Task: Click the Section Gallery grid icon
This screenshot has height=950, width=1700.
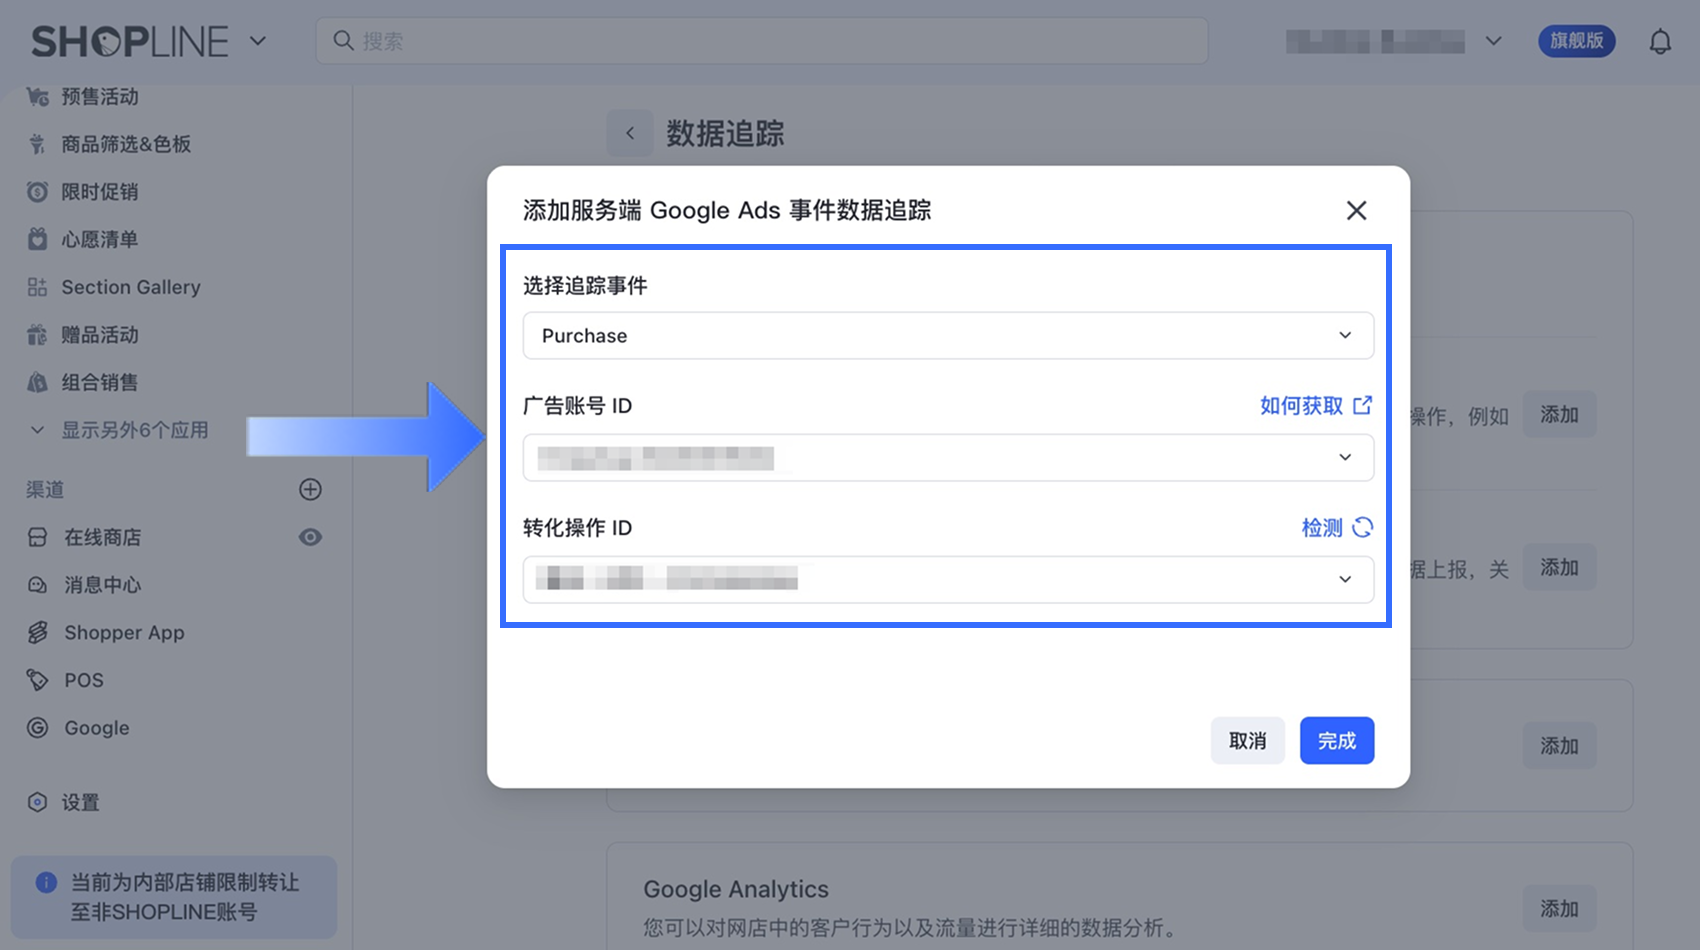Action: pos(38,287)
